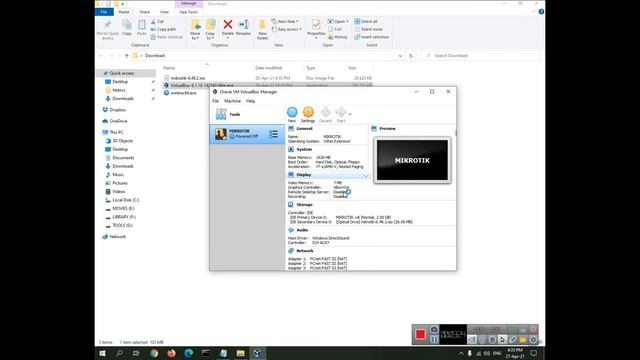Open the Open dropdown in ribbon

pos(338,21)
